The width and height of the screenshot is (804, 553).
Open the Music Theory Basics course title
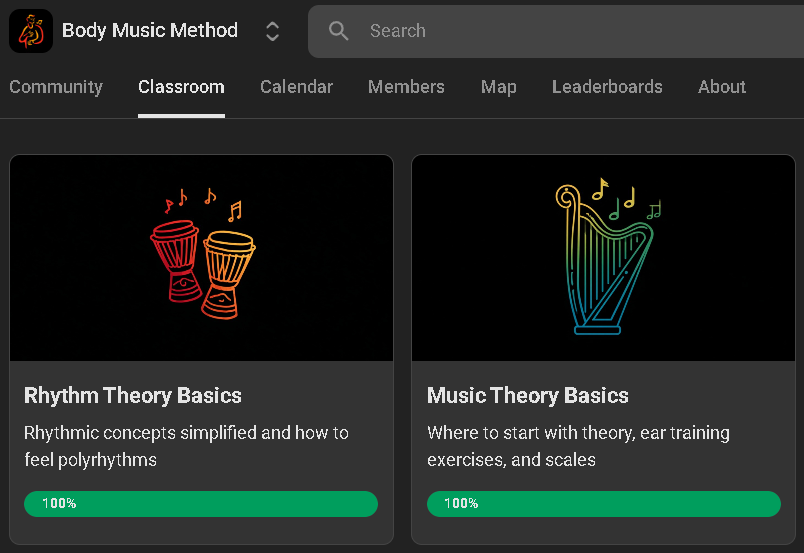click(x=528, y=395)
